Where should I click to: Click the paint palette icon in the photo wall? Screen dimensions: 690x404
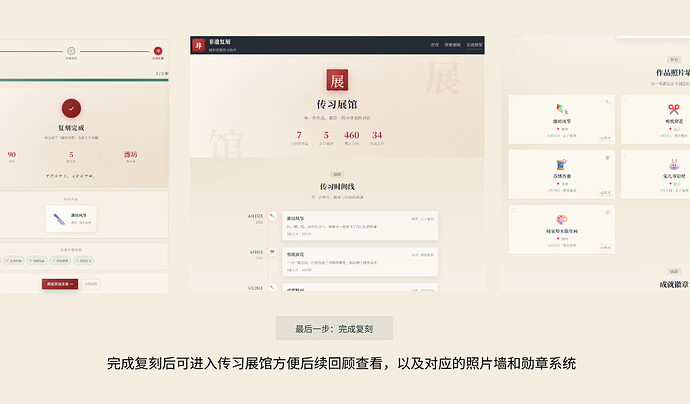[562, 219]
